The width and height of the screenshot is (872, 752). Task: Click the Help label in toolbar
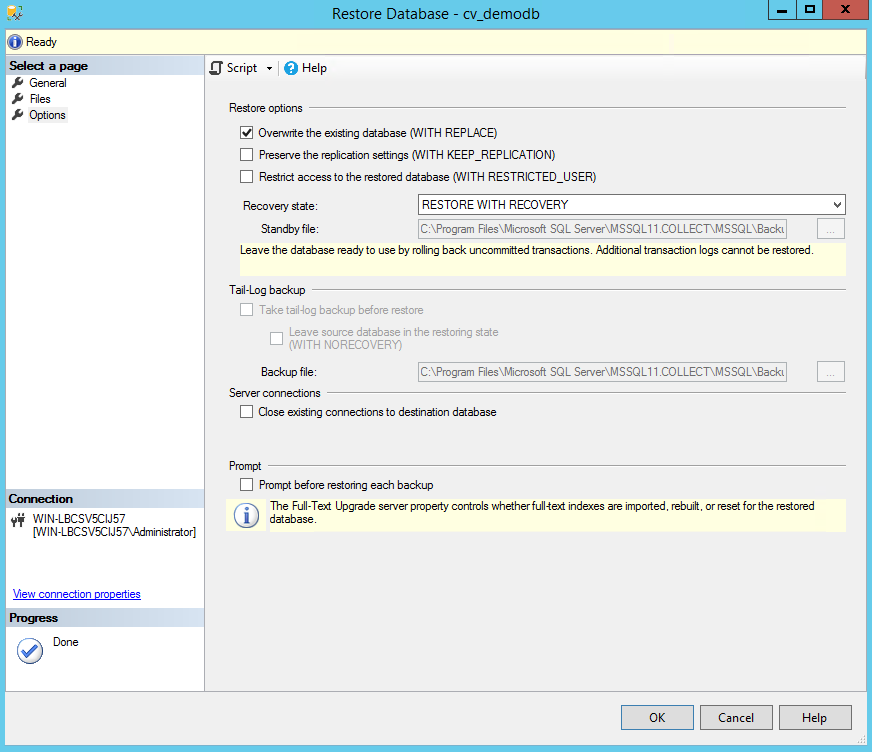pyautogui.click(x=314, y=68)
